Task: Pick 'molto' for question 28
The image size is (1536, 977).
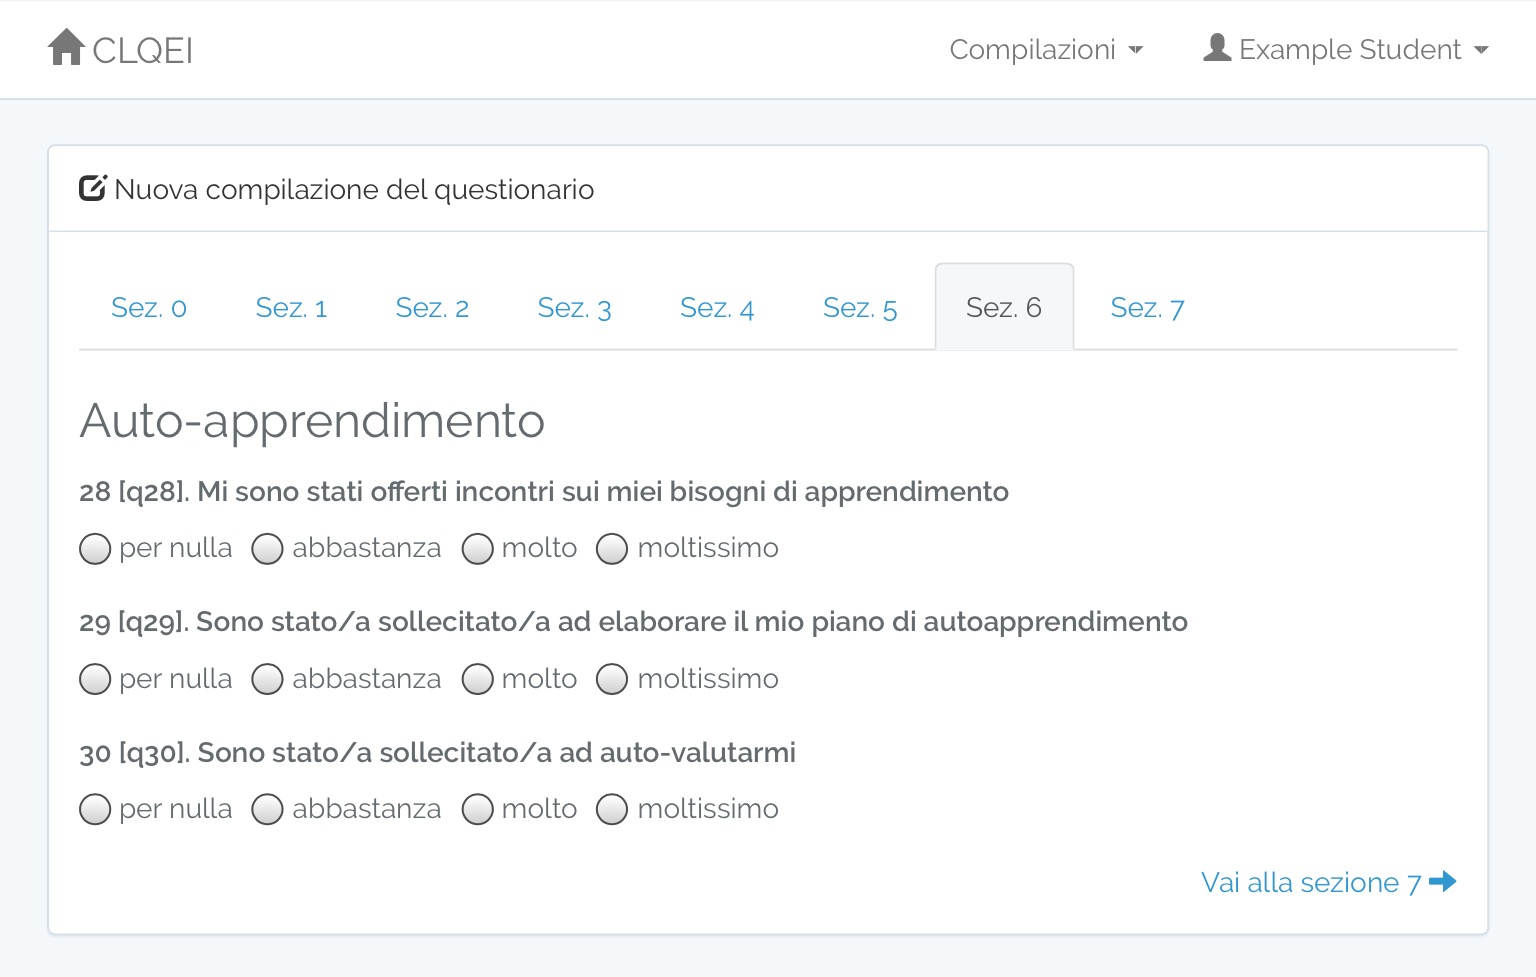Action: point(478,549)
